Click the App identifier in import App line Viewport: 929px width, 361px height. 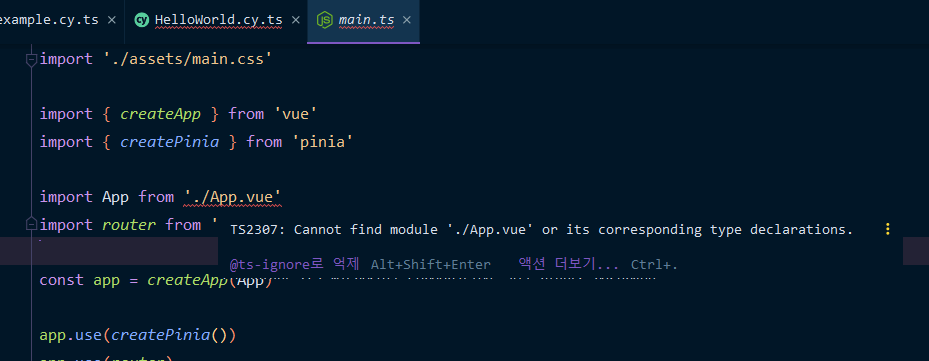tap(116, 197)
